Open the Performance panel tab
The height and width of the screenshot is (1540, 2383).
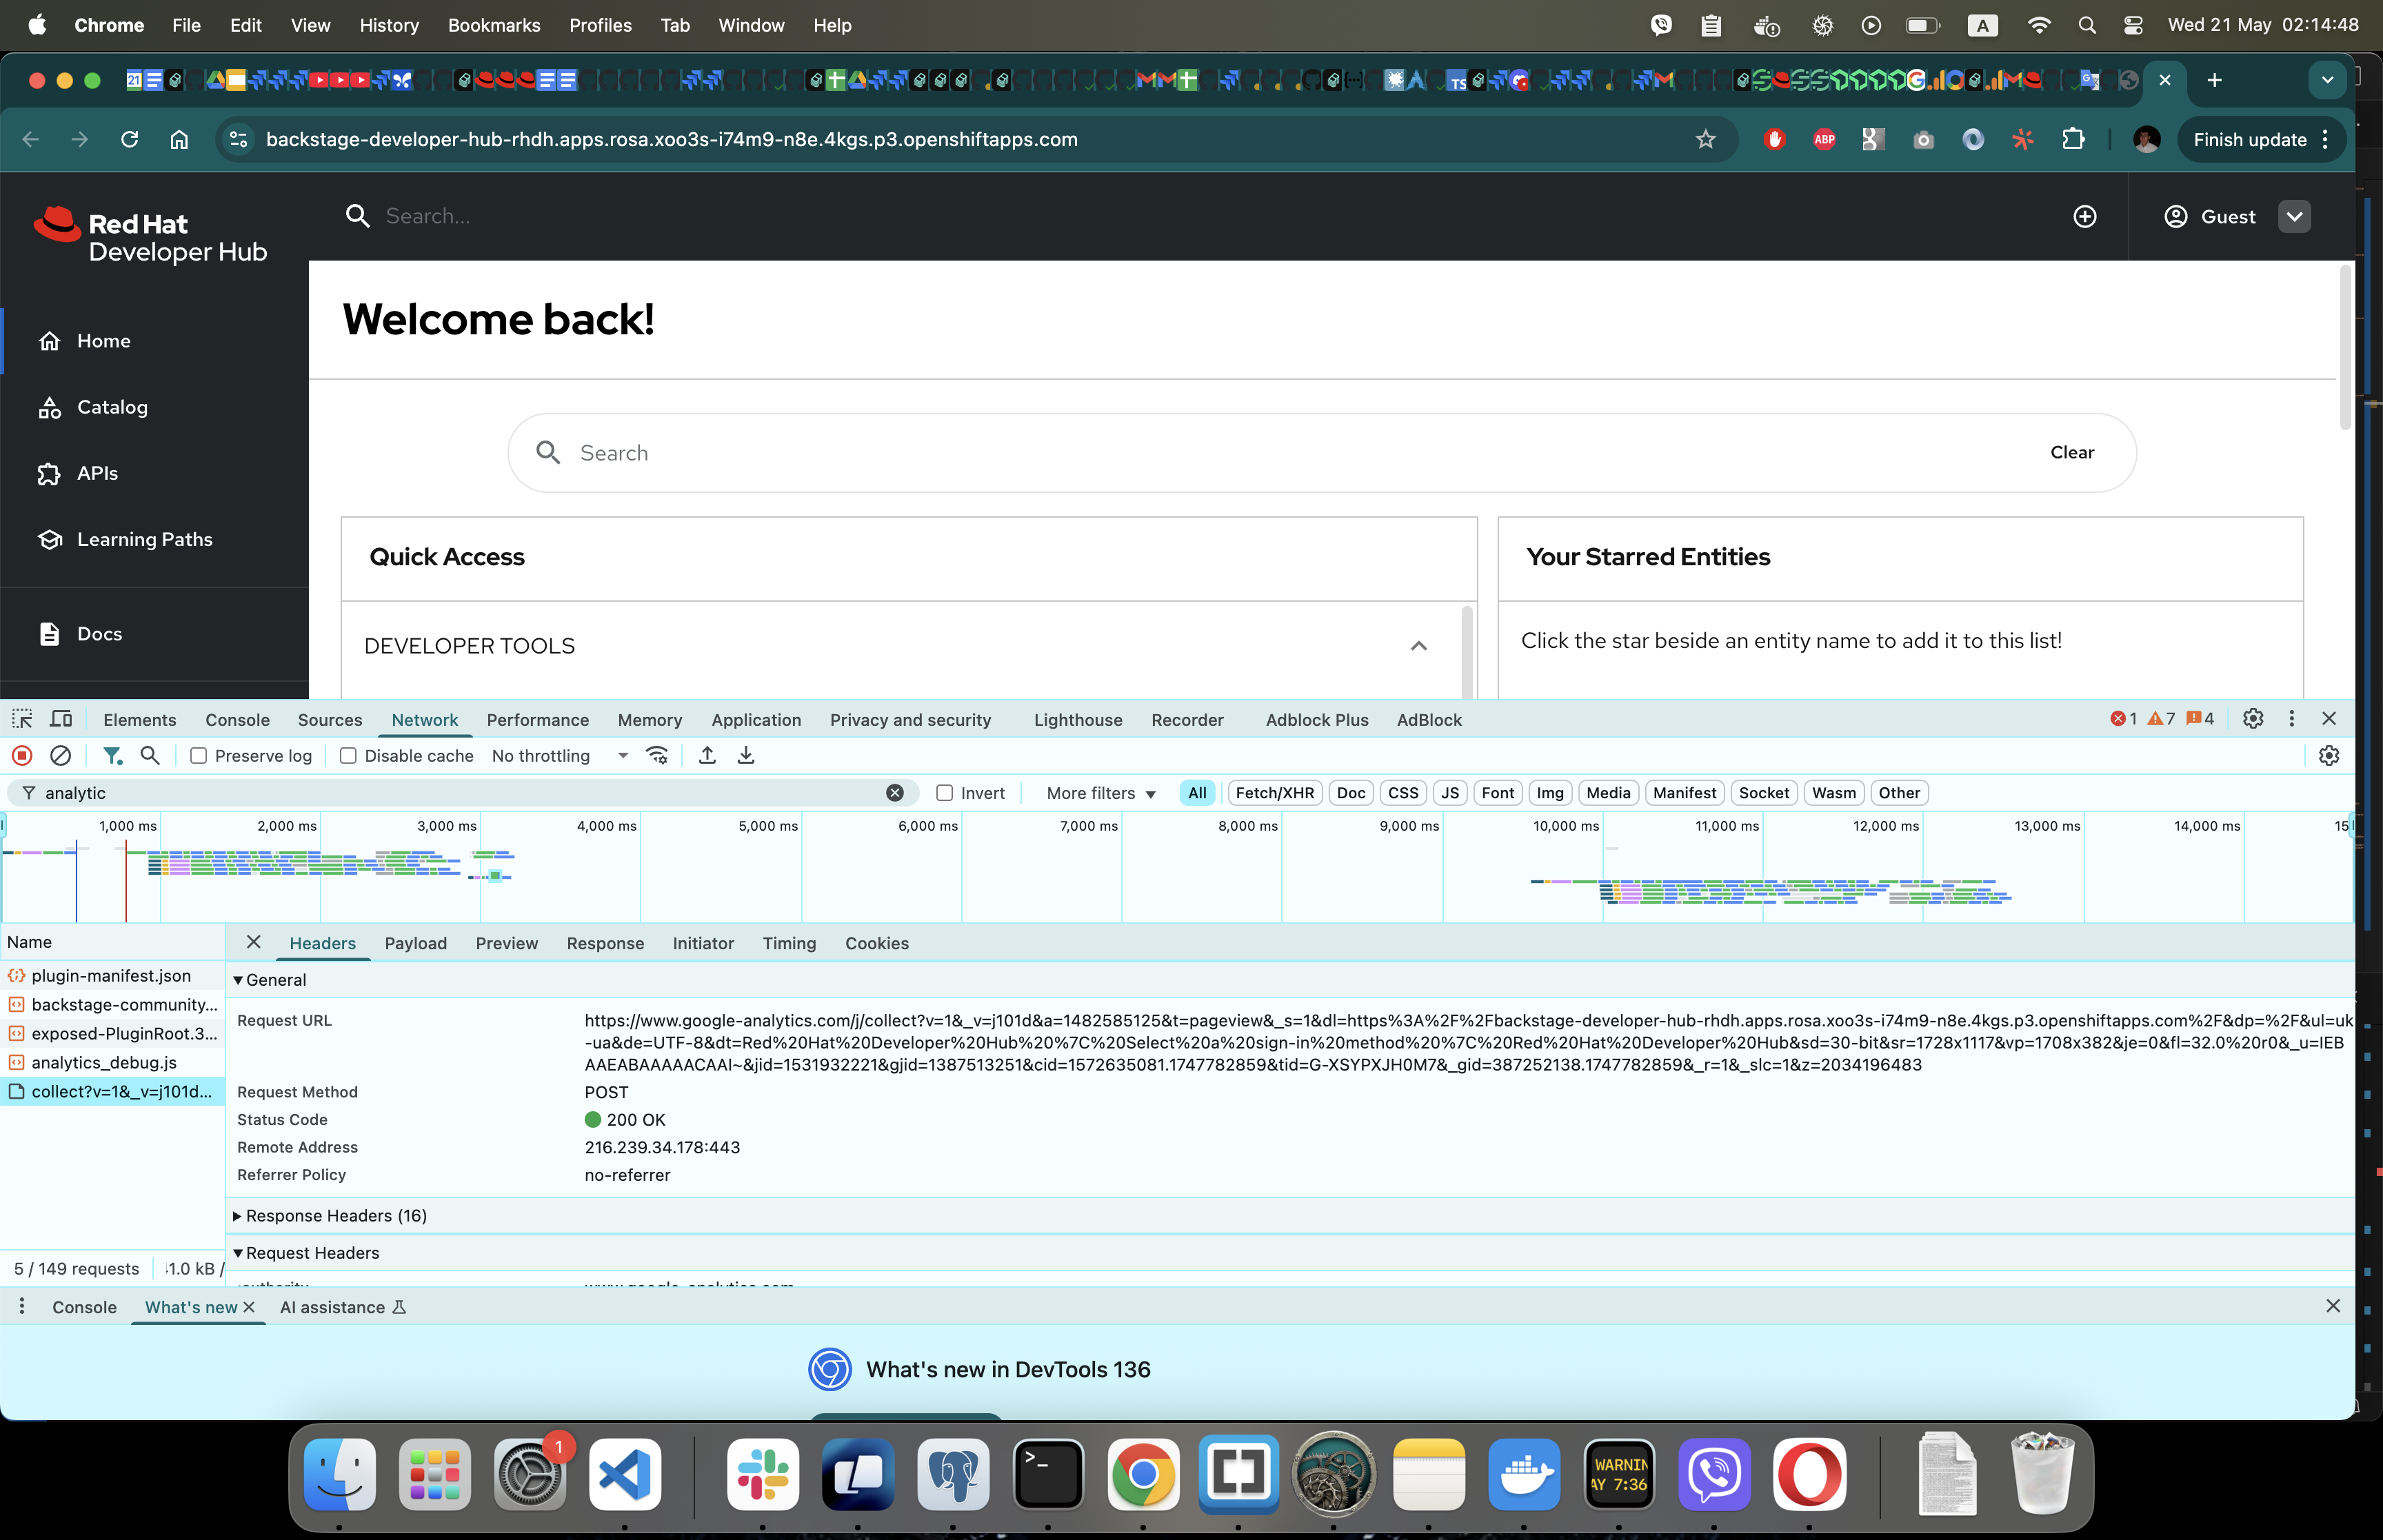click(x=537, y=720)
